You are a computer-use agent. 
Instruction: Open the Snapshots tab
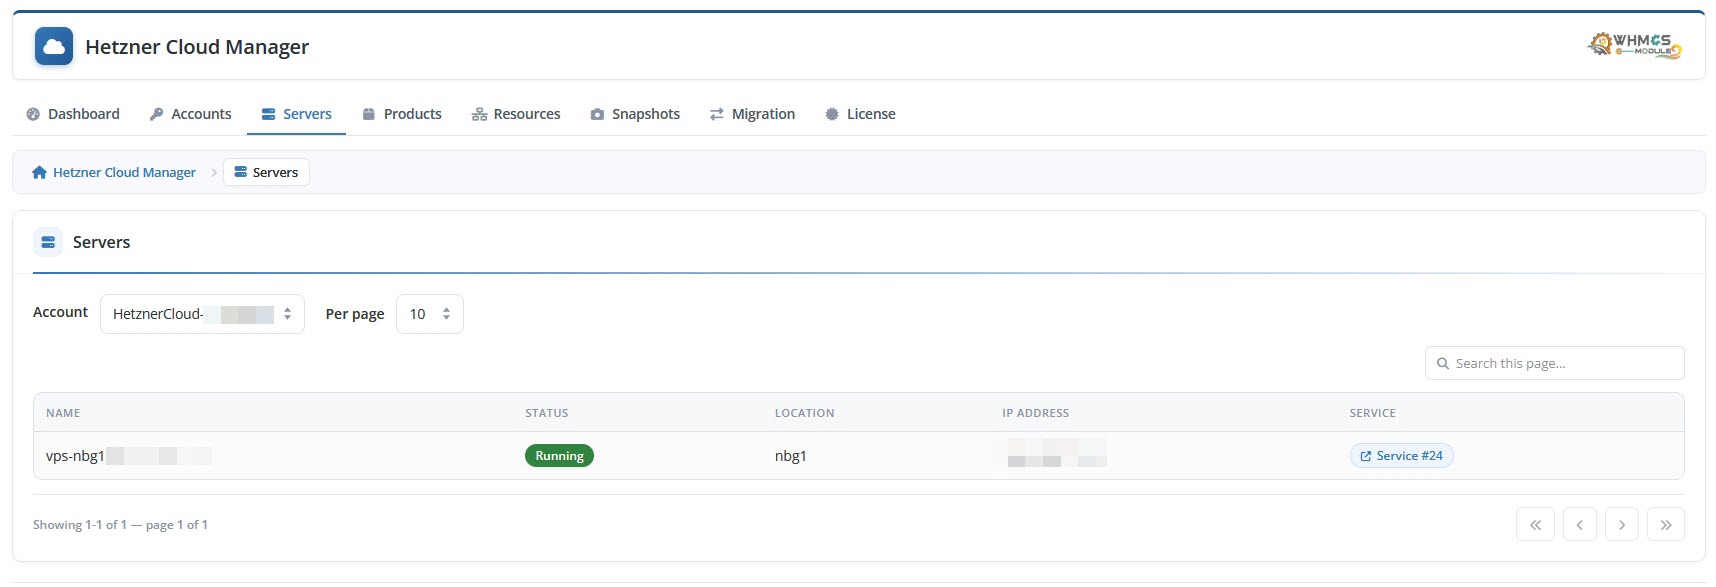click(x=635, y=114)
